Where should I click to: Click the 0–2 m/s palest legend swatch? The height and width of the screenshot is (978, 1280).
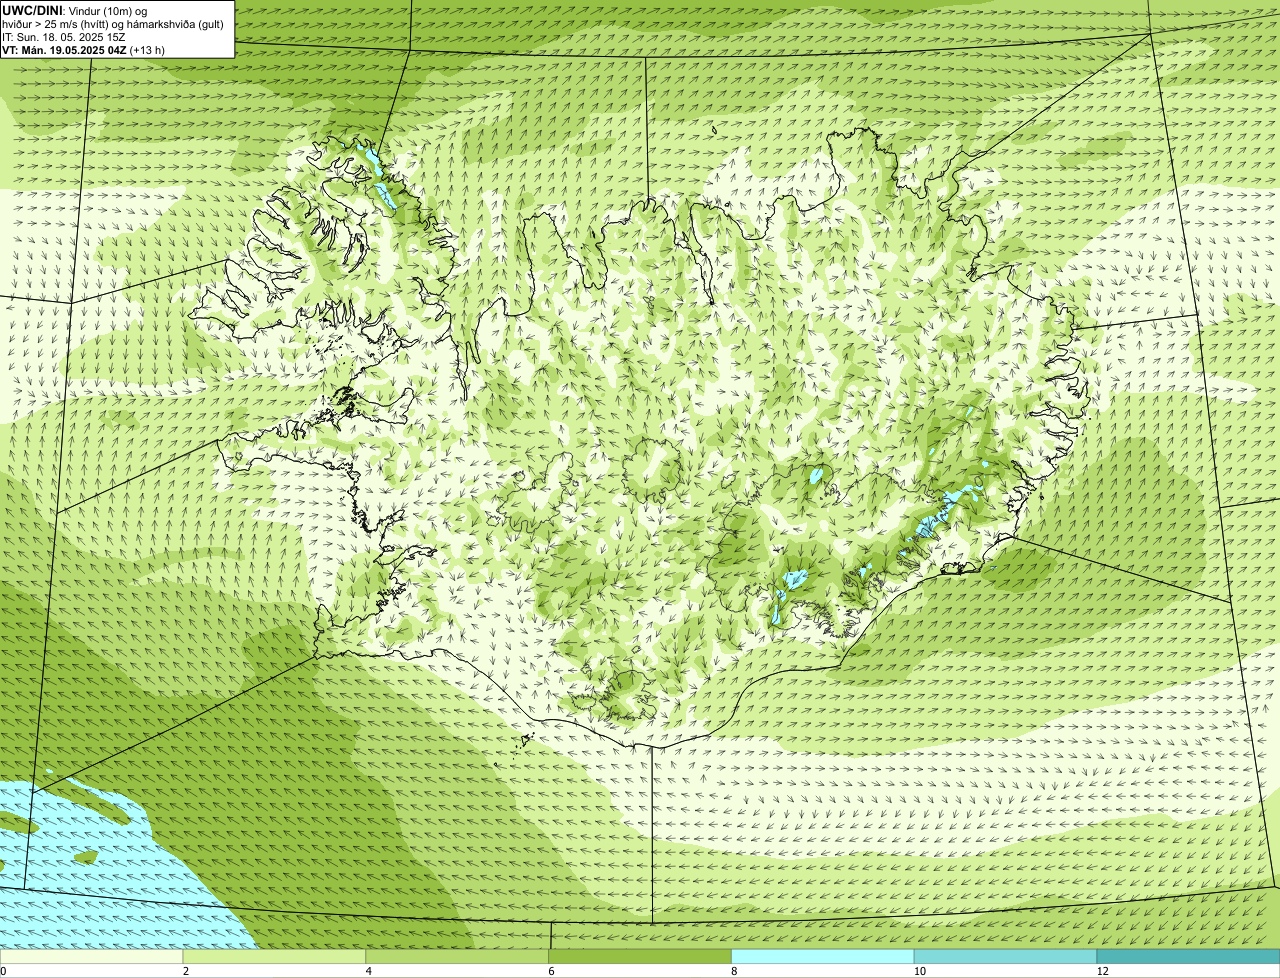(92, 957)
